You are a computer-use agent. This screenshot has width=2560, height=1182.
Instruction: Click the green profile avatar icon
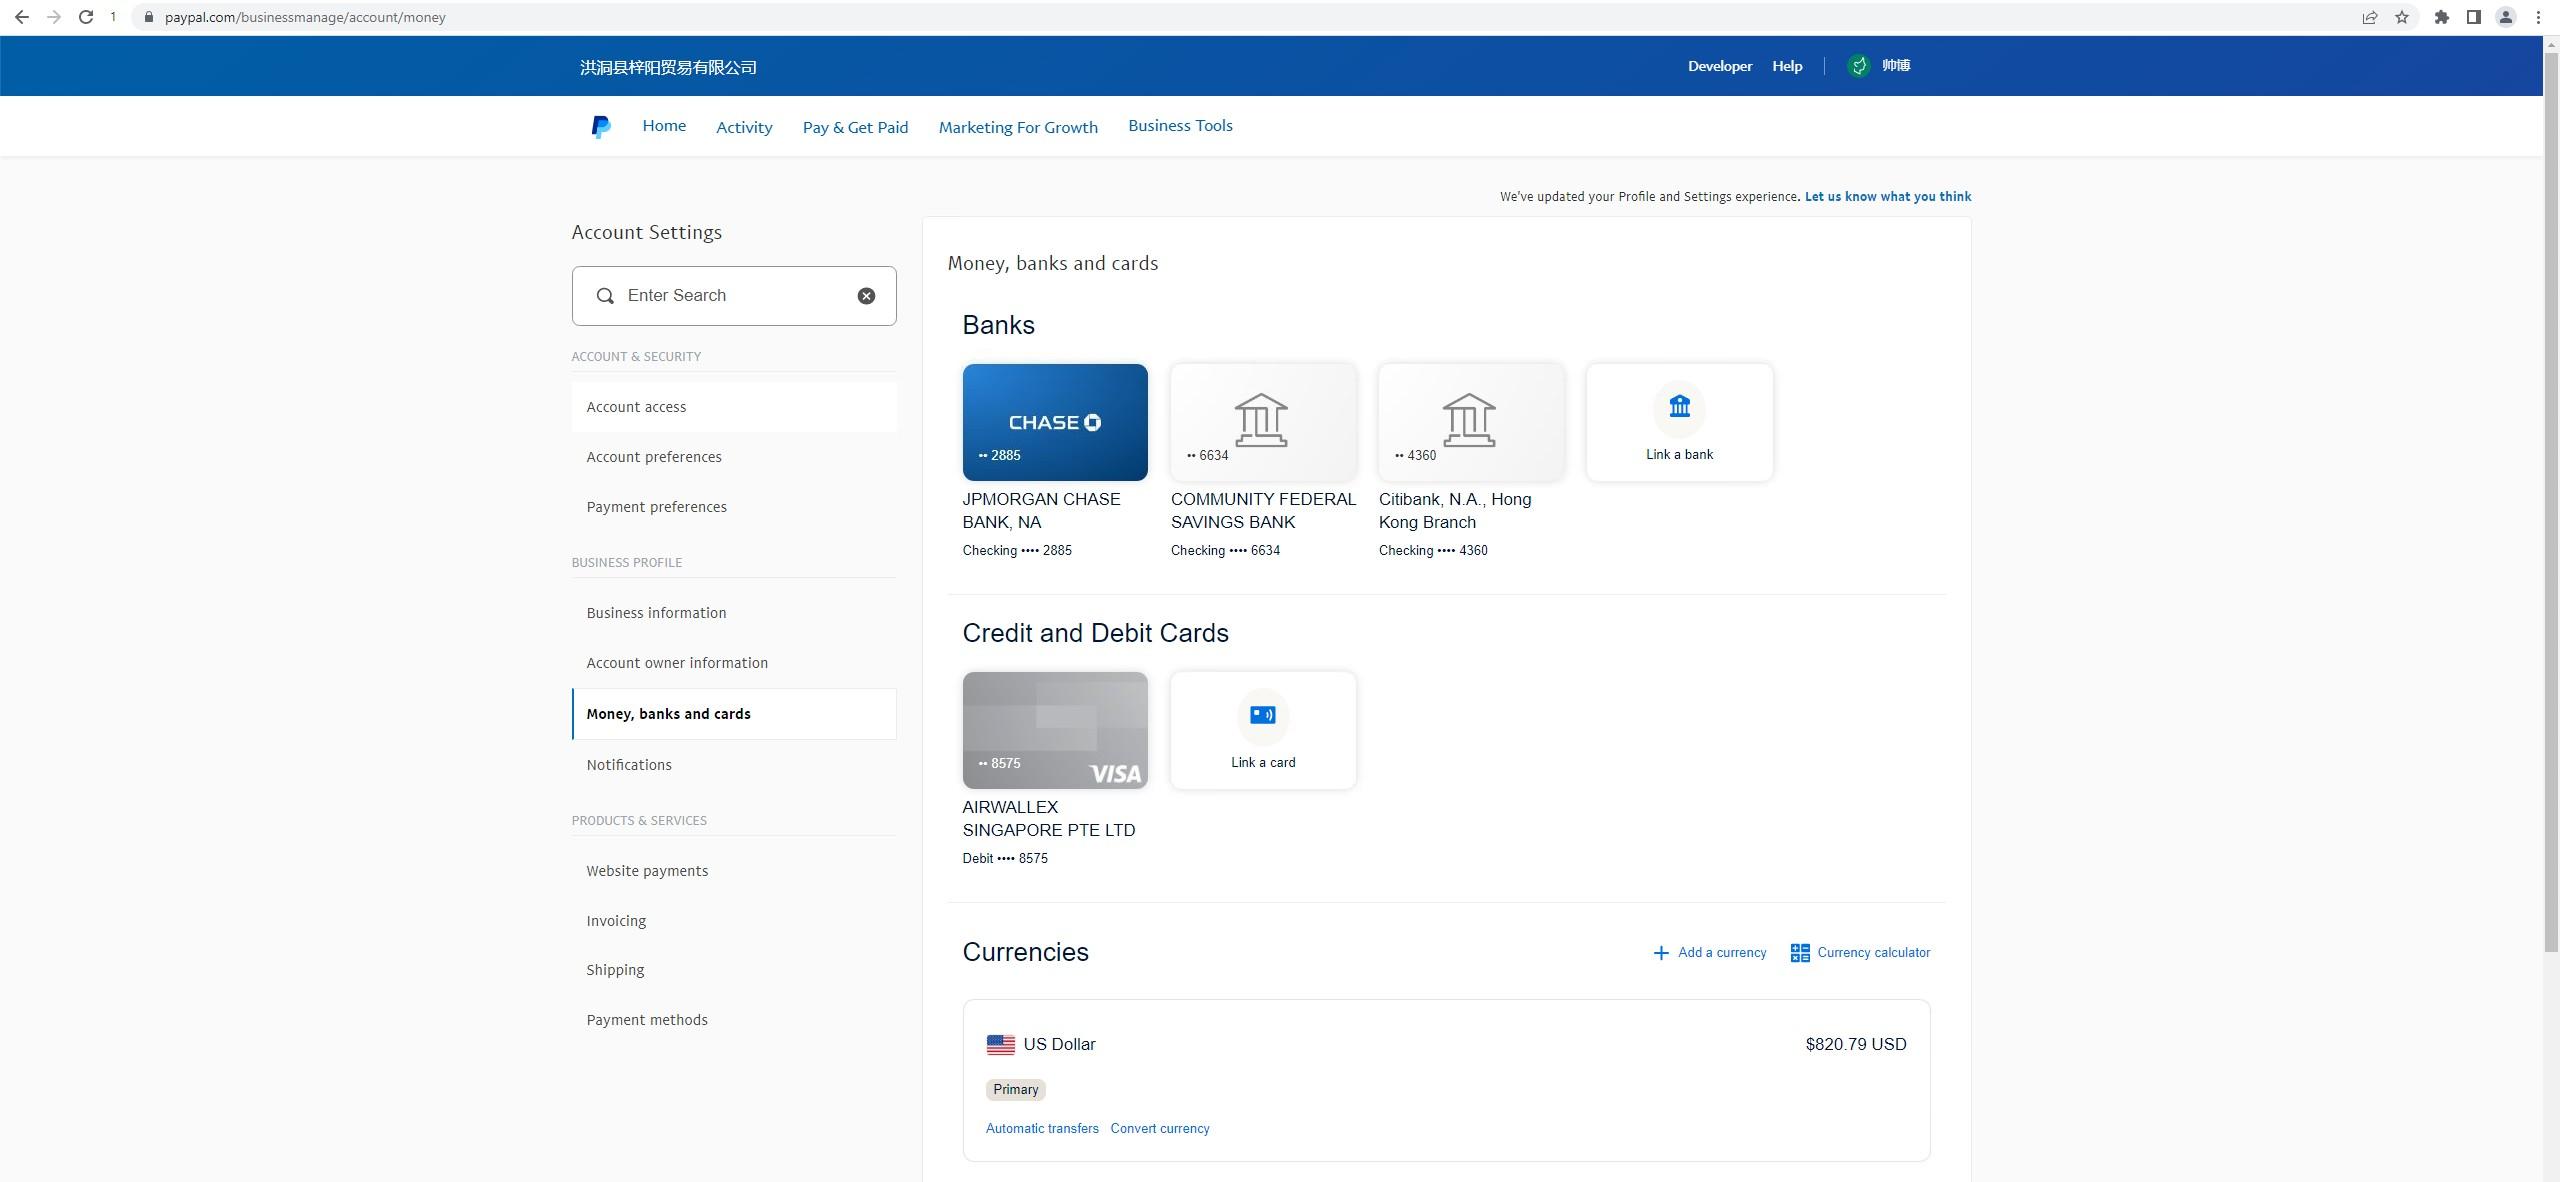(1858, 66)
